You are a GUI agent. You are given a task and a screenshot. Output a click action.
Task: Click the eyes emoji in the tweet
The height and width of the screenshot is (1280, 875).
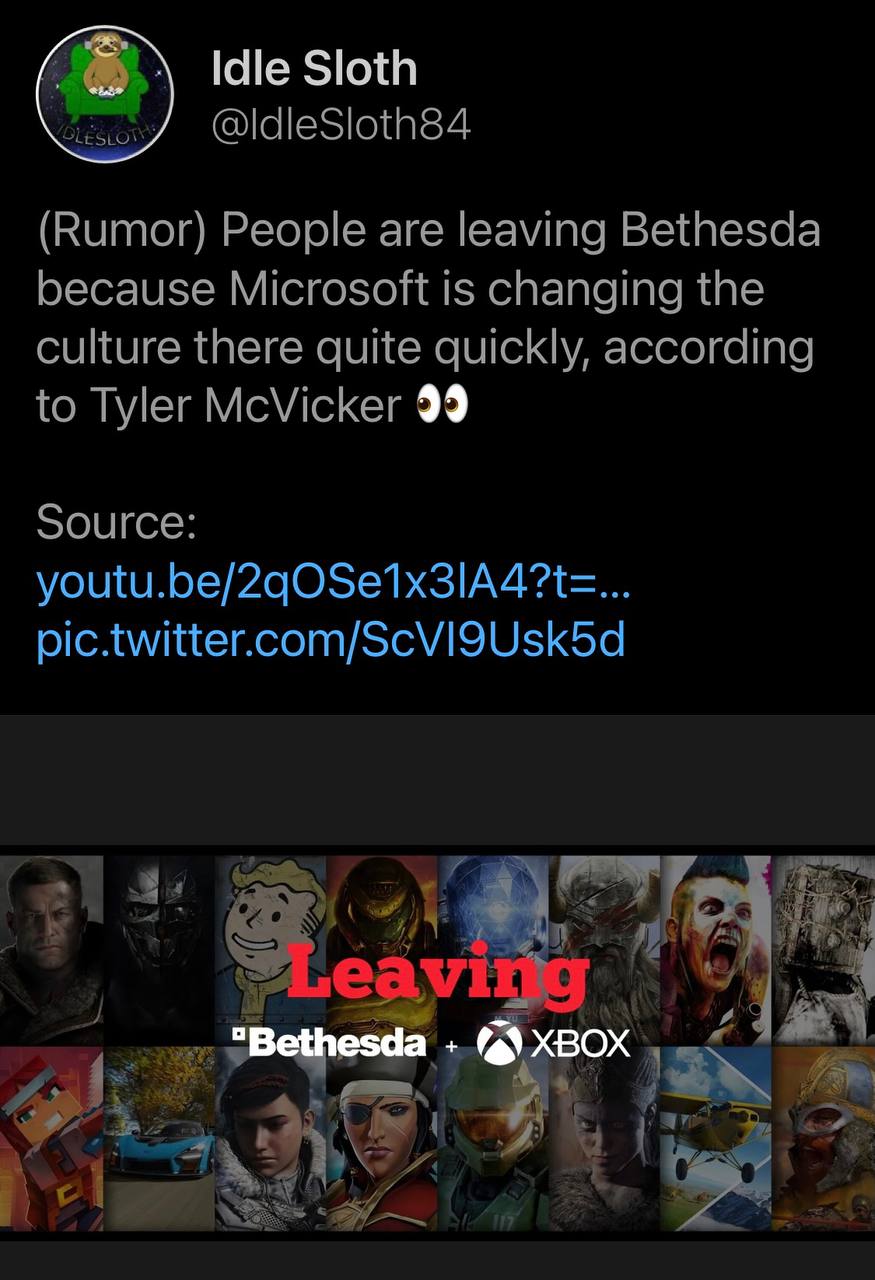click(441, 407)
